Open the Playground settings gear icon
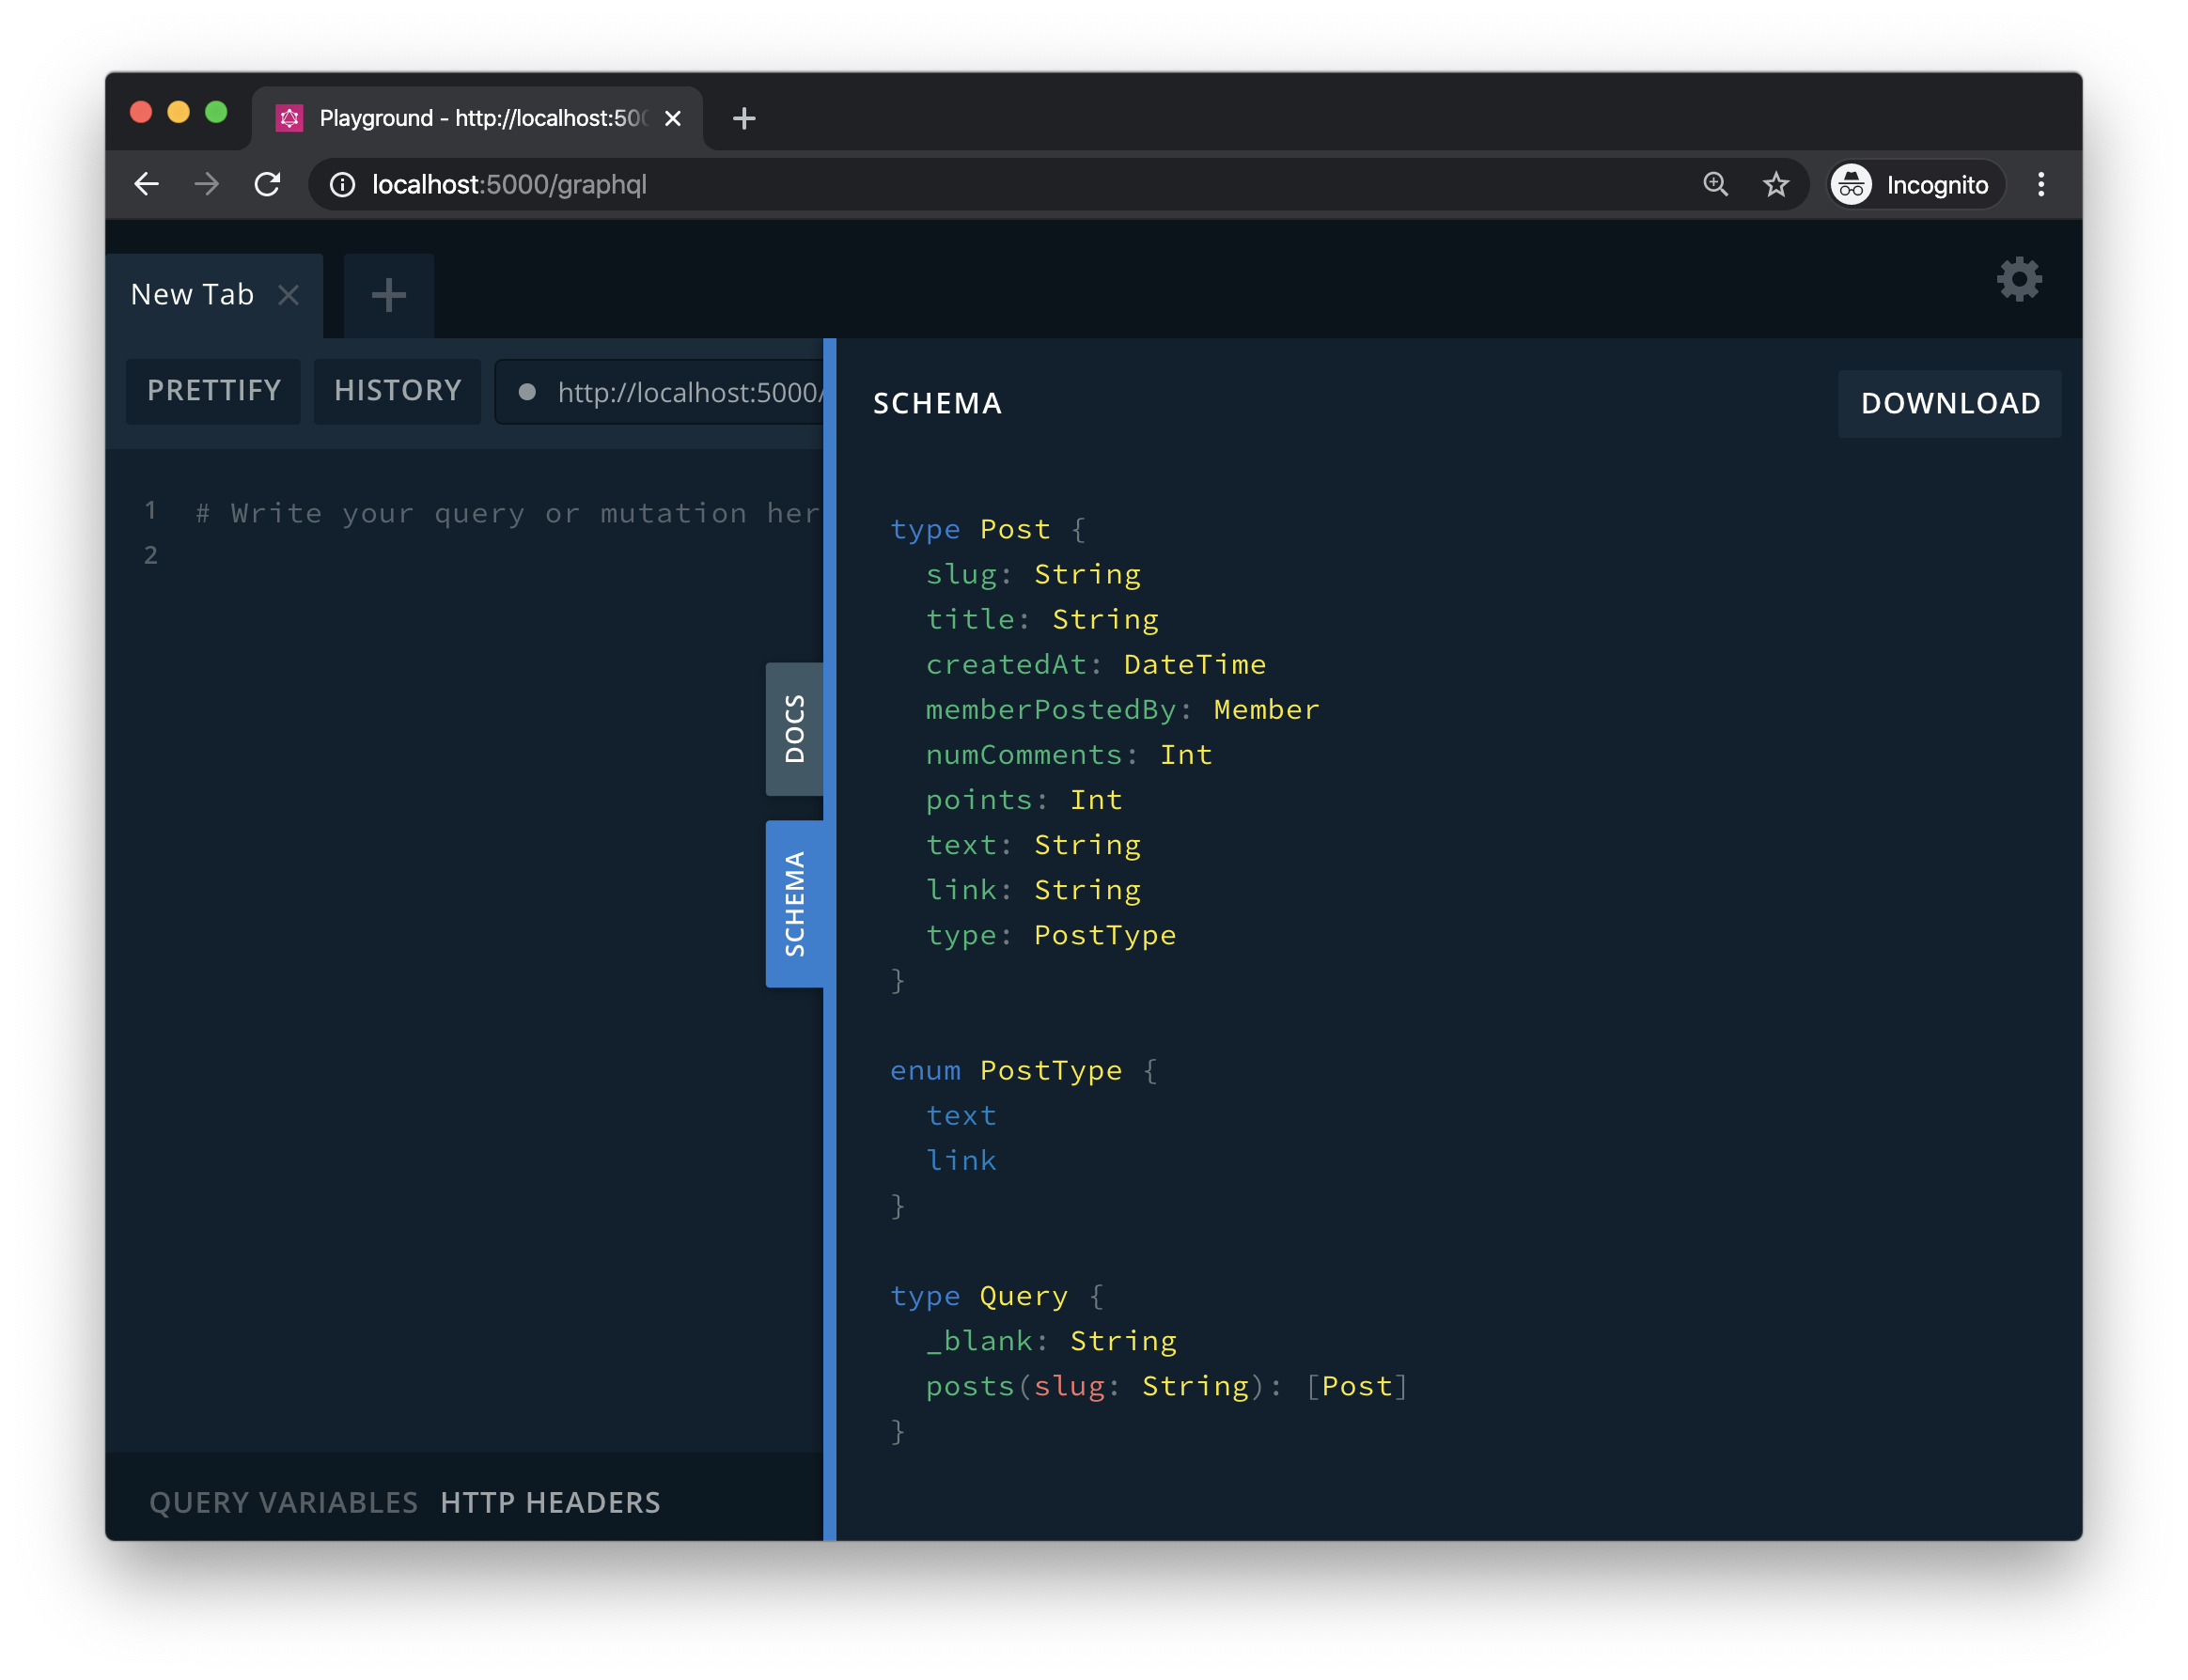Viewport: 2188px width, 1680px height. pyautogui.click(x=2018, y=279)
